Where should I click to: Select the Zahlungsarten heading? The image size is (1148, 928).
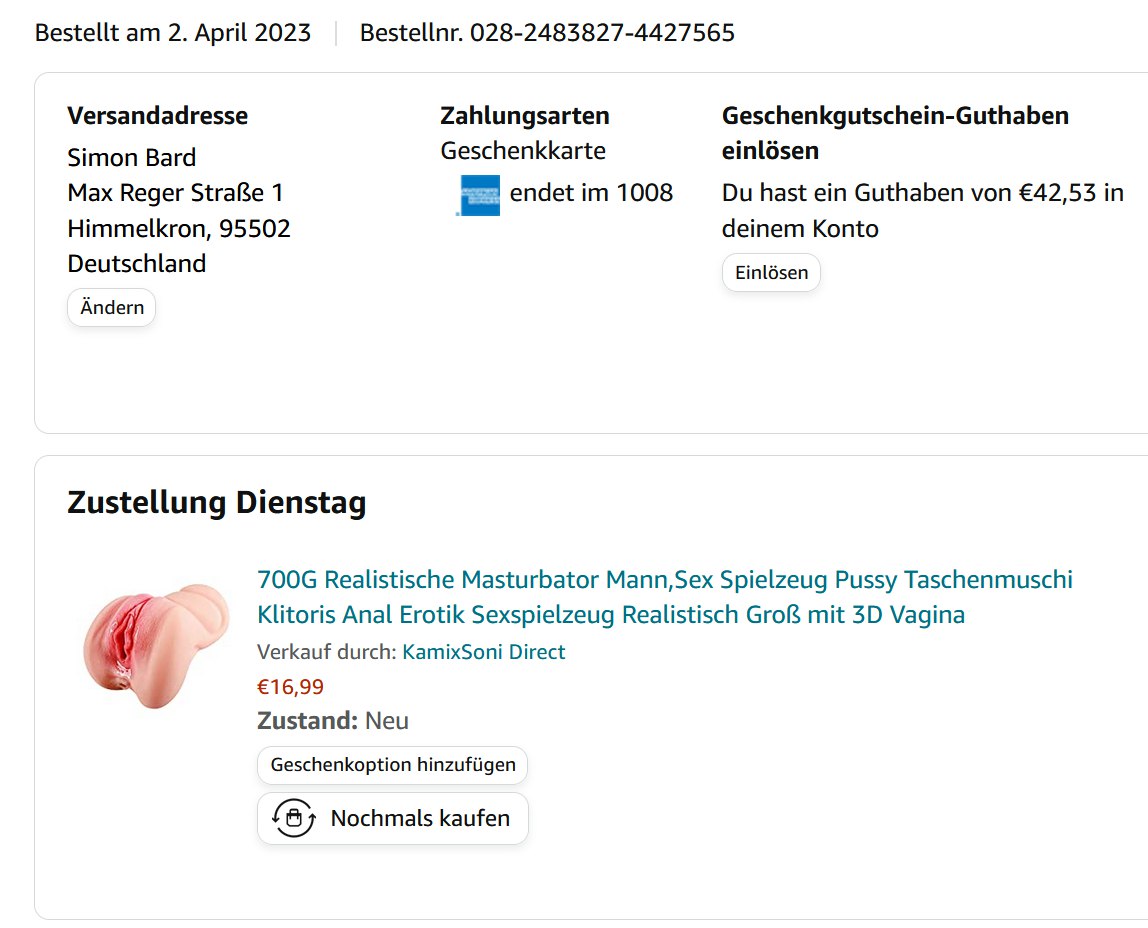pyautogui.click(x=524, y=116)
